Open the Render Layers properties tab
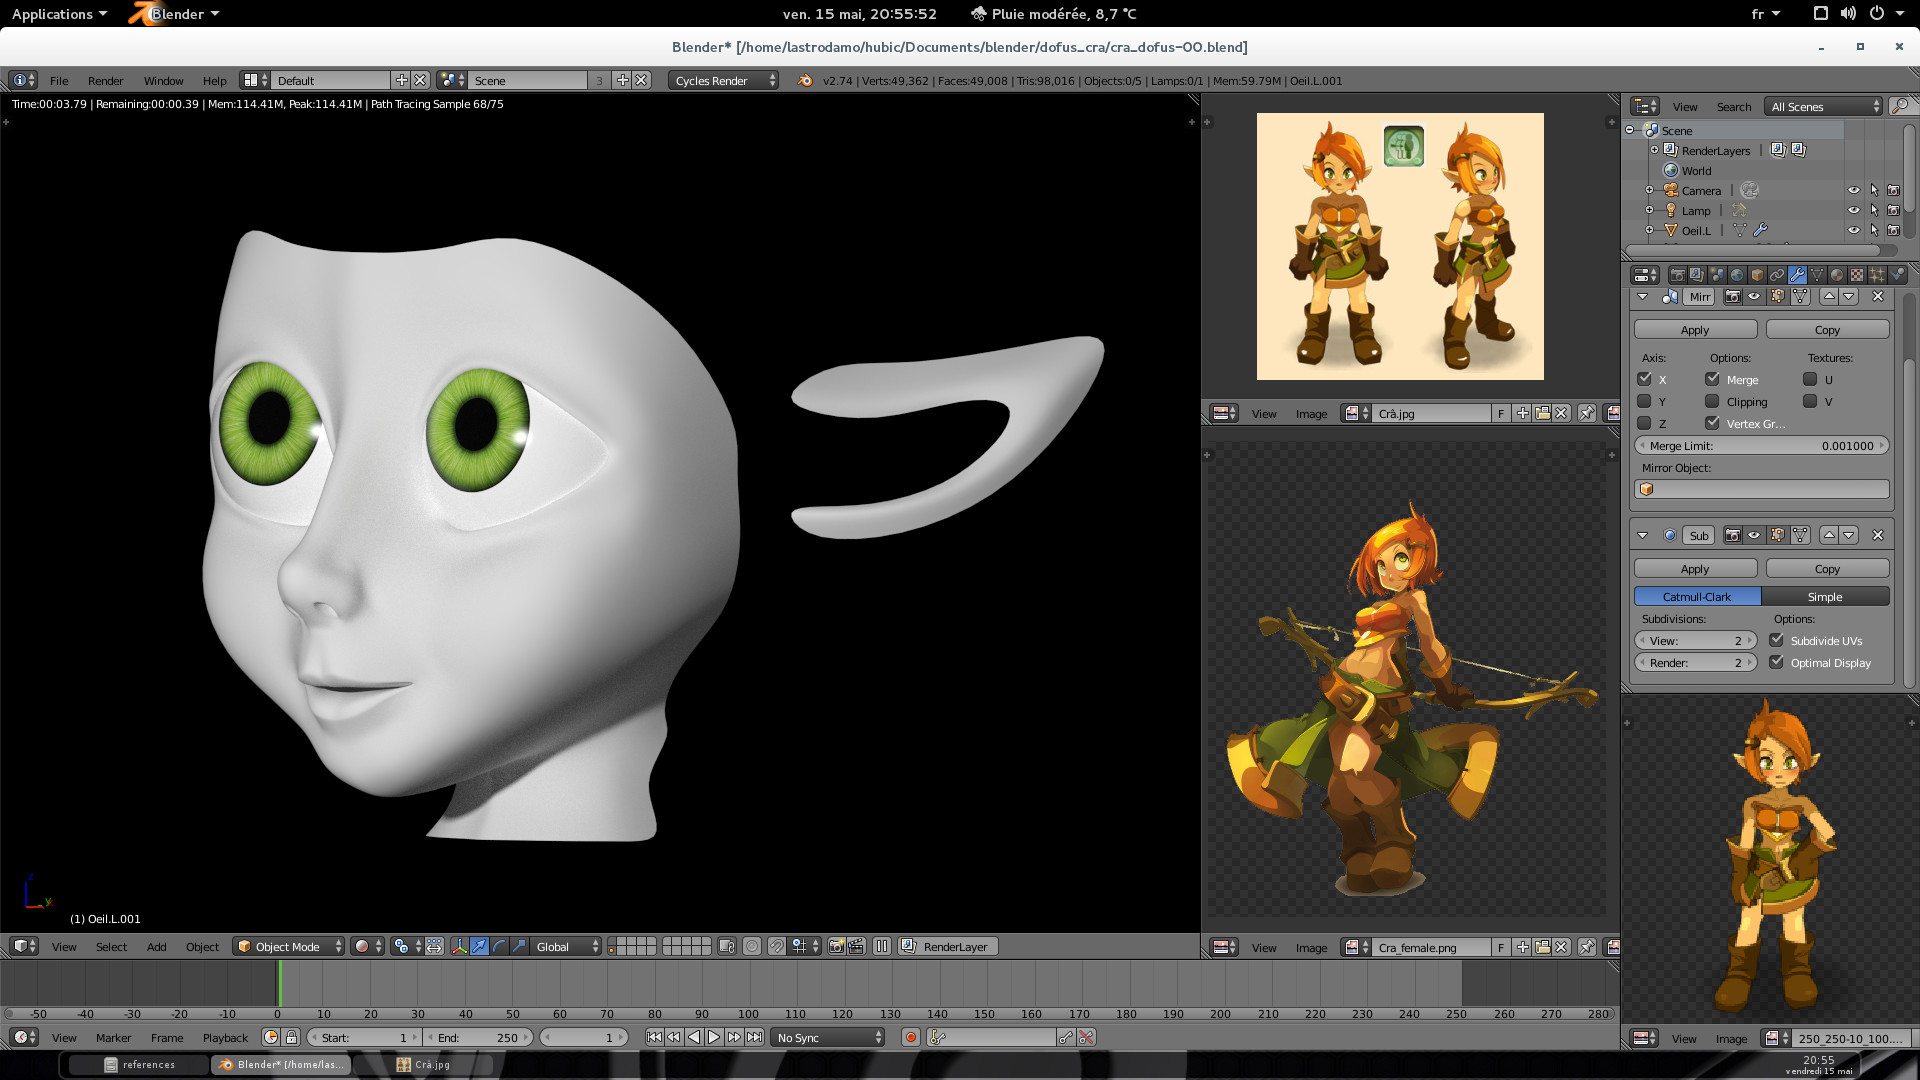This screenshot has height=1080, width=1920. (1697, 275)
